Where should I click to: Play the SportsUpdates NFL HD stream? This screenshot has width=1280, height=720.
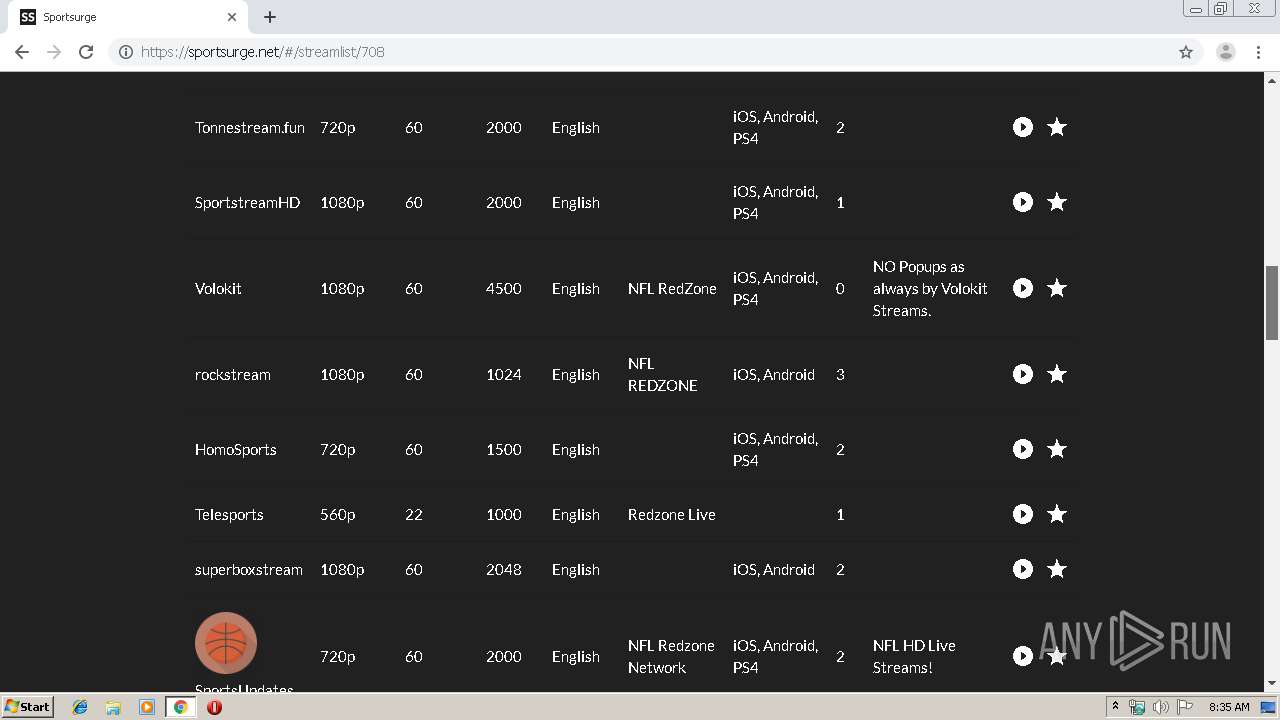point(1022,656)
